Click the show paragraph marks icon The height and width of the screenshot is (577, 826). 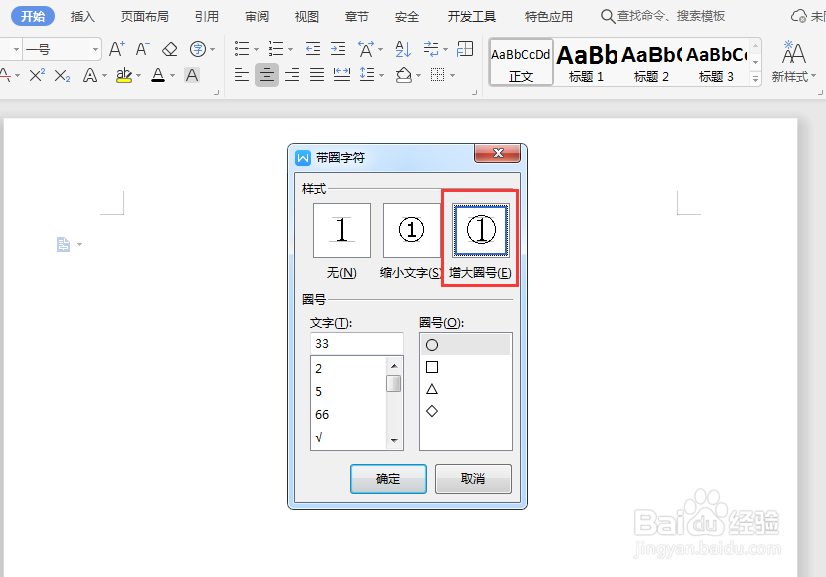click(x=431, y=49)
